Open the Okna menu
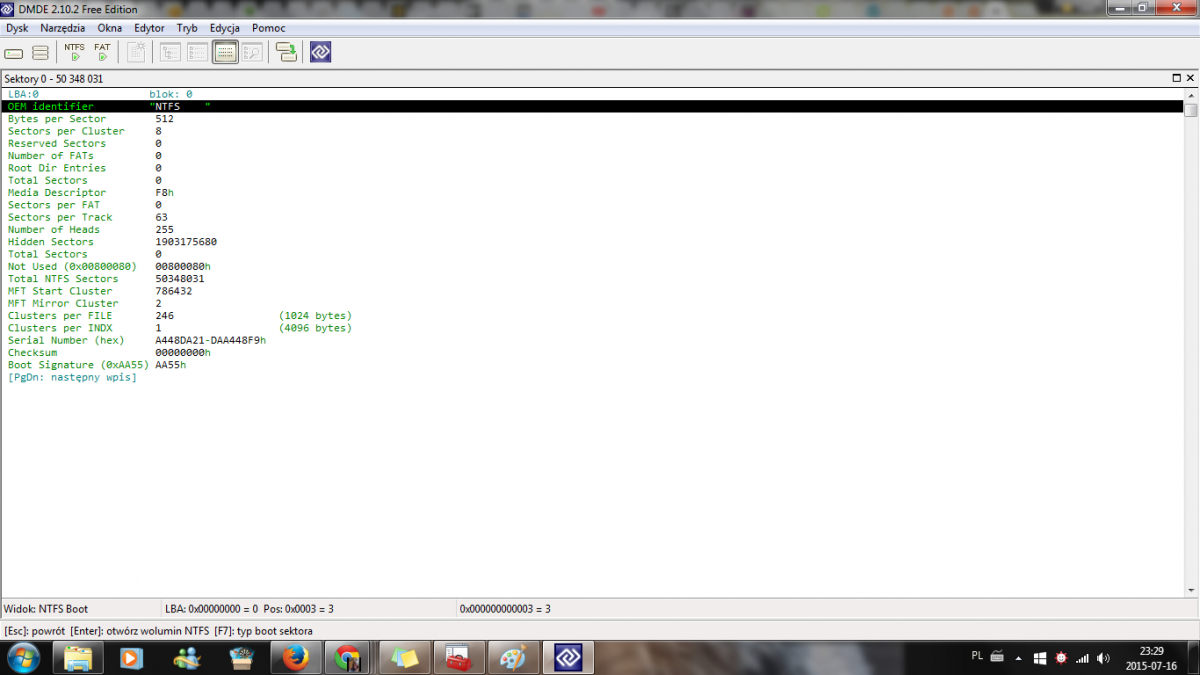 coord(110,28)
